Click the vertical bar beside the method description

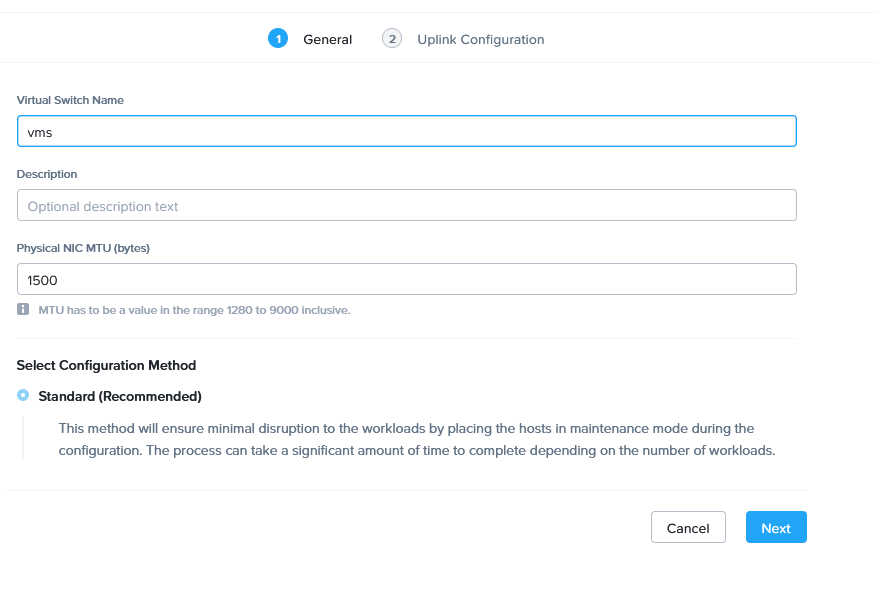(x=23, y=439)
